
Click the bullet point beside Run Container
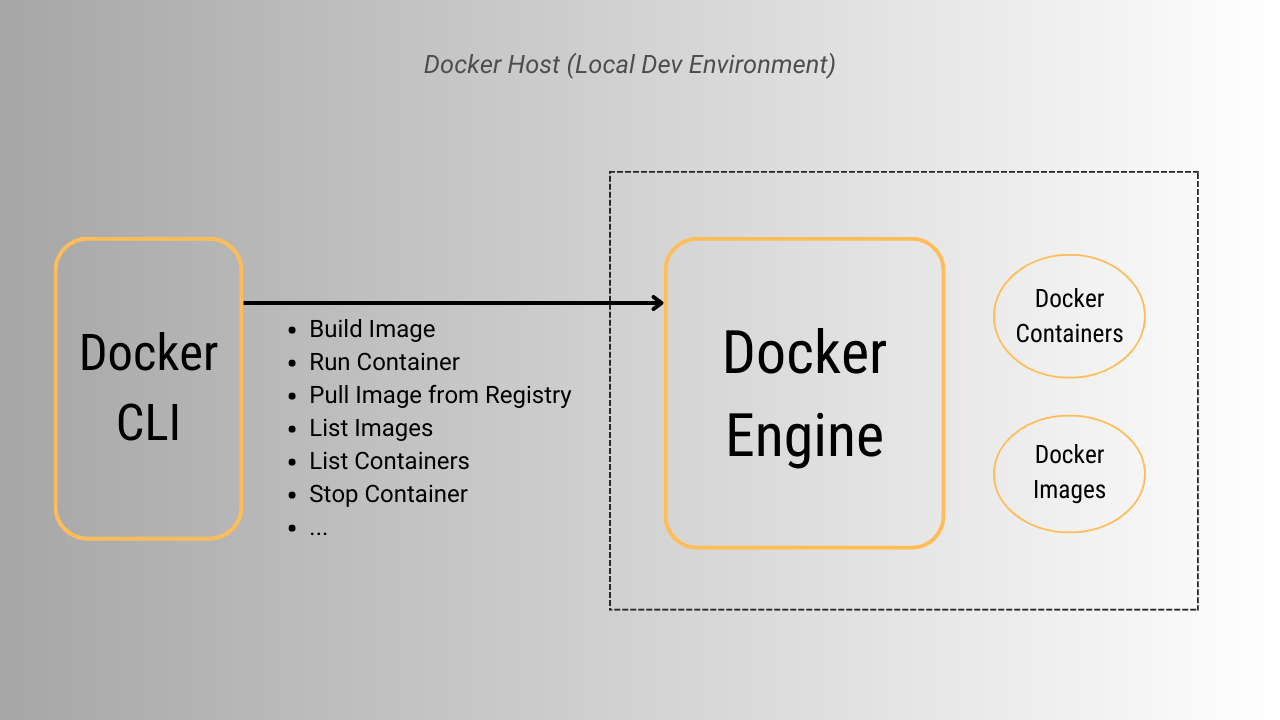click(290, 362)
